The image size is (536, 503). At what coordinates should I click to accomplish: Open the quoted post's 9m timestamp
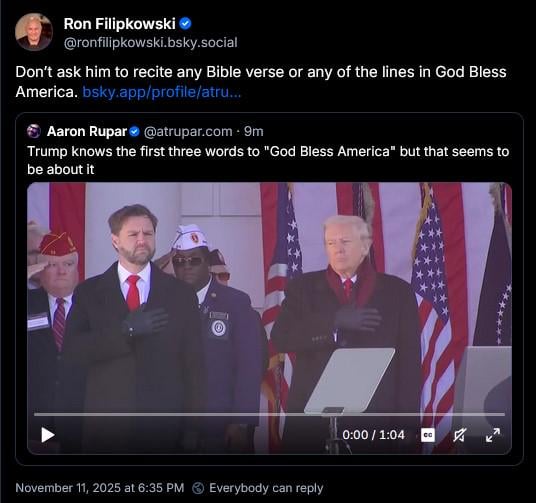click(254, 131)
